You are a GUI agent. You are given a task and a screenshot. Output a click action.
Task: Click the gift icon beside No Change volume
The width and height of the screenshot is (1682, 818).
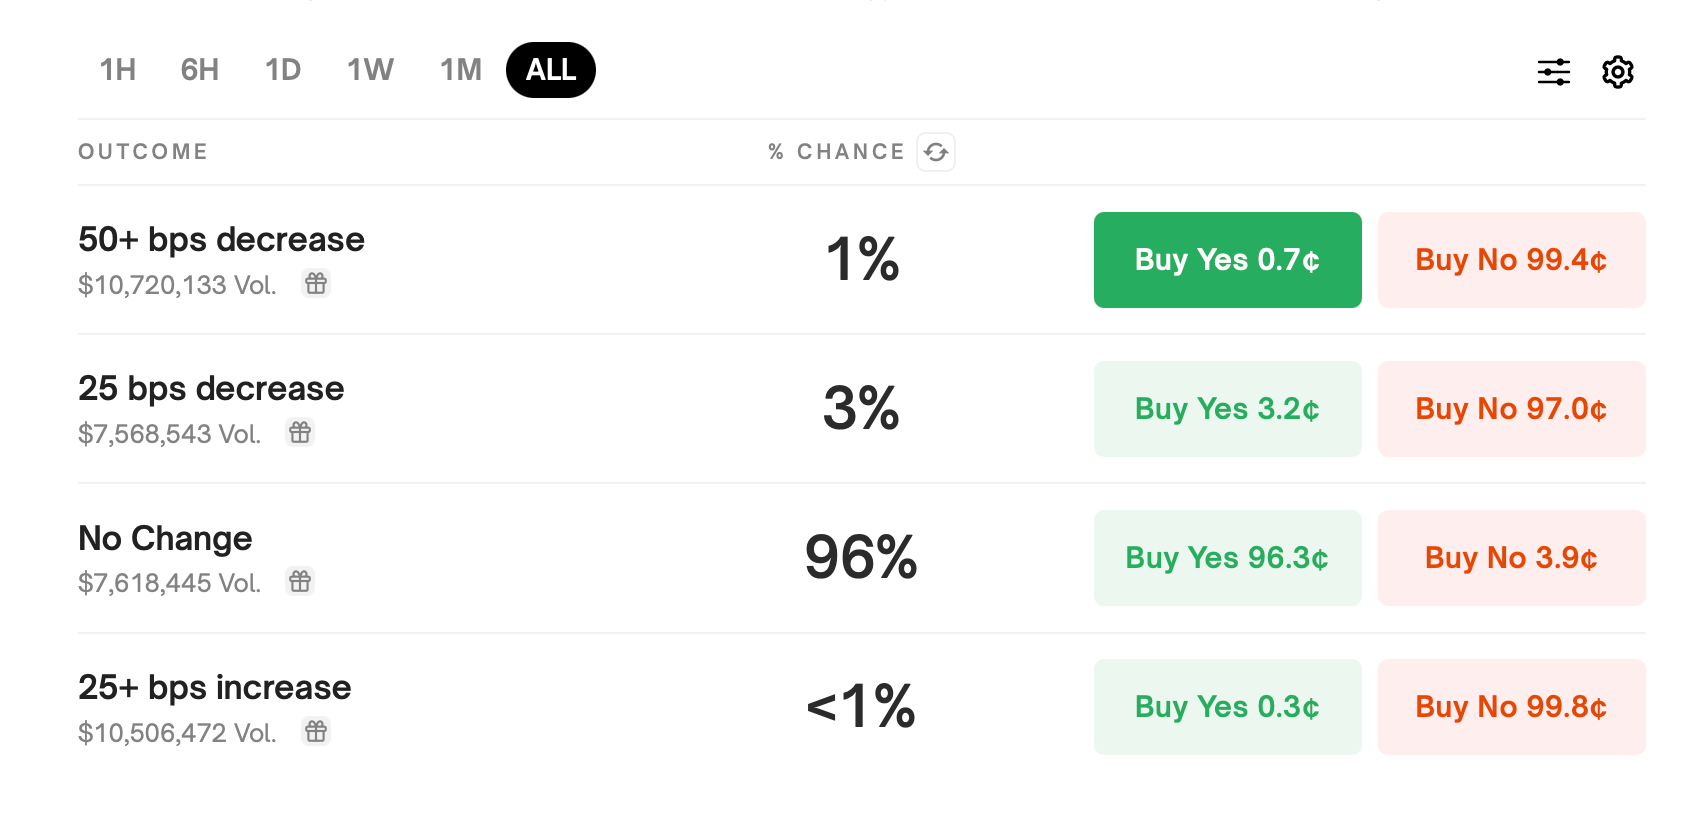(301, 582)
